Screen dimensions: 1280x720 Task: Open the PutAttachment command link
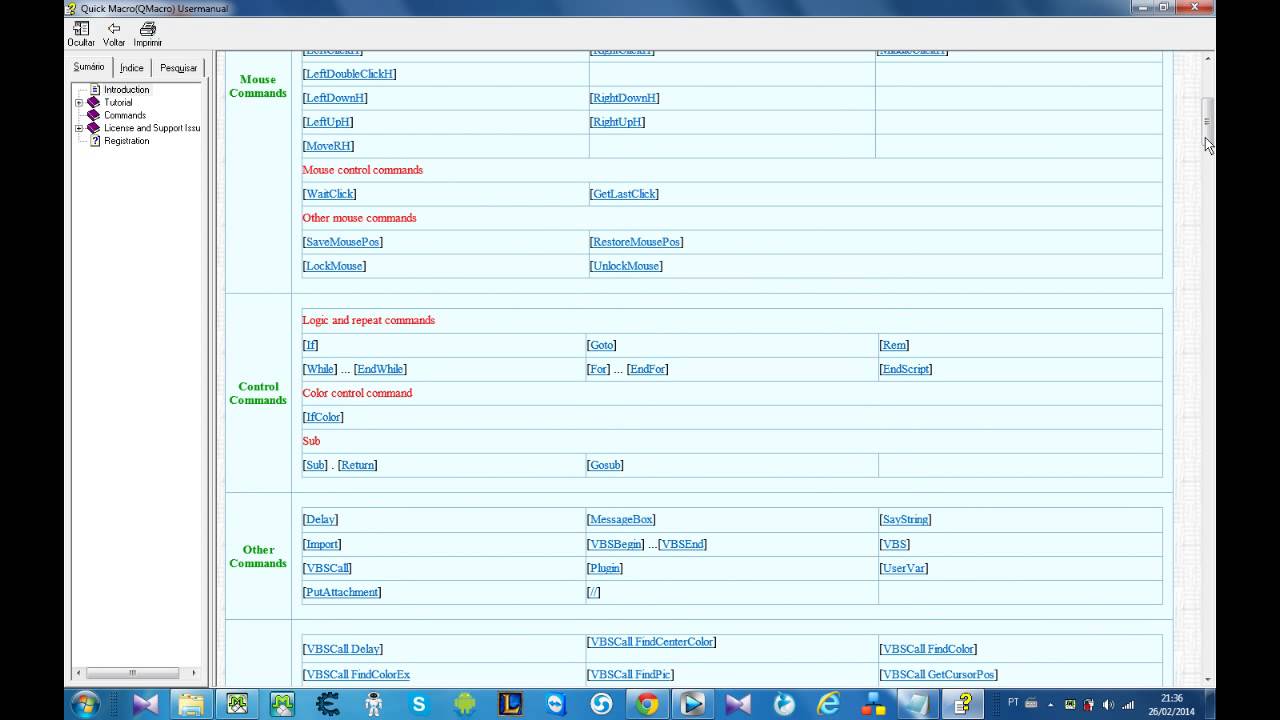pyautogui.click(x=342, y=592)
